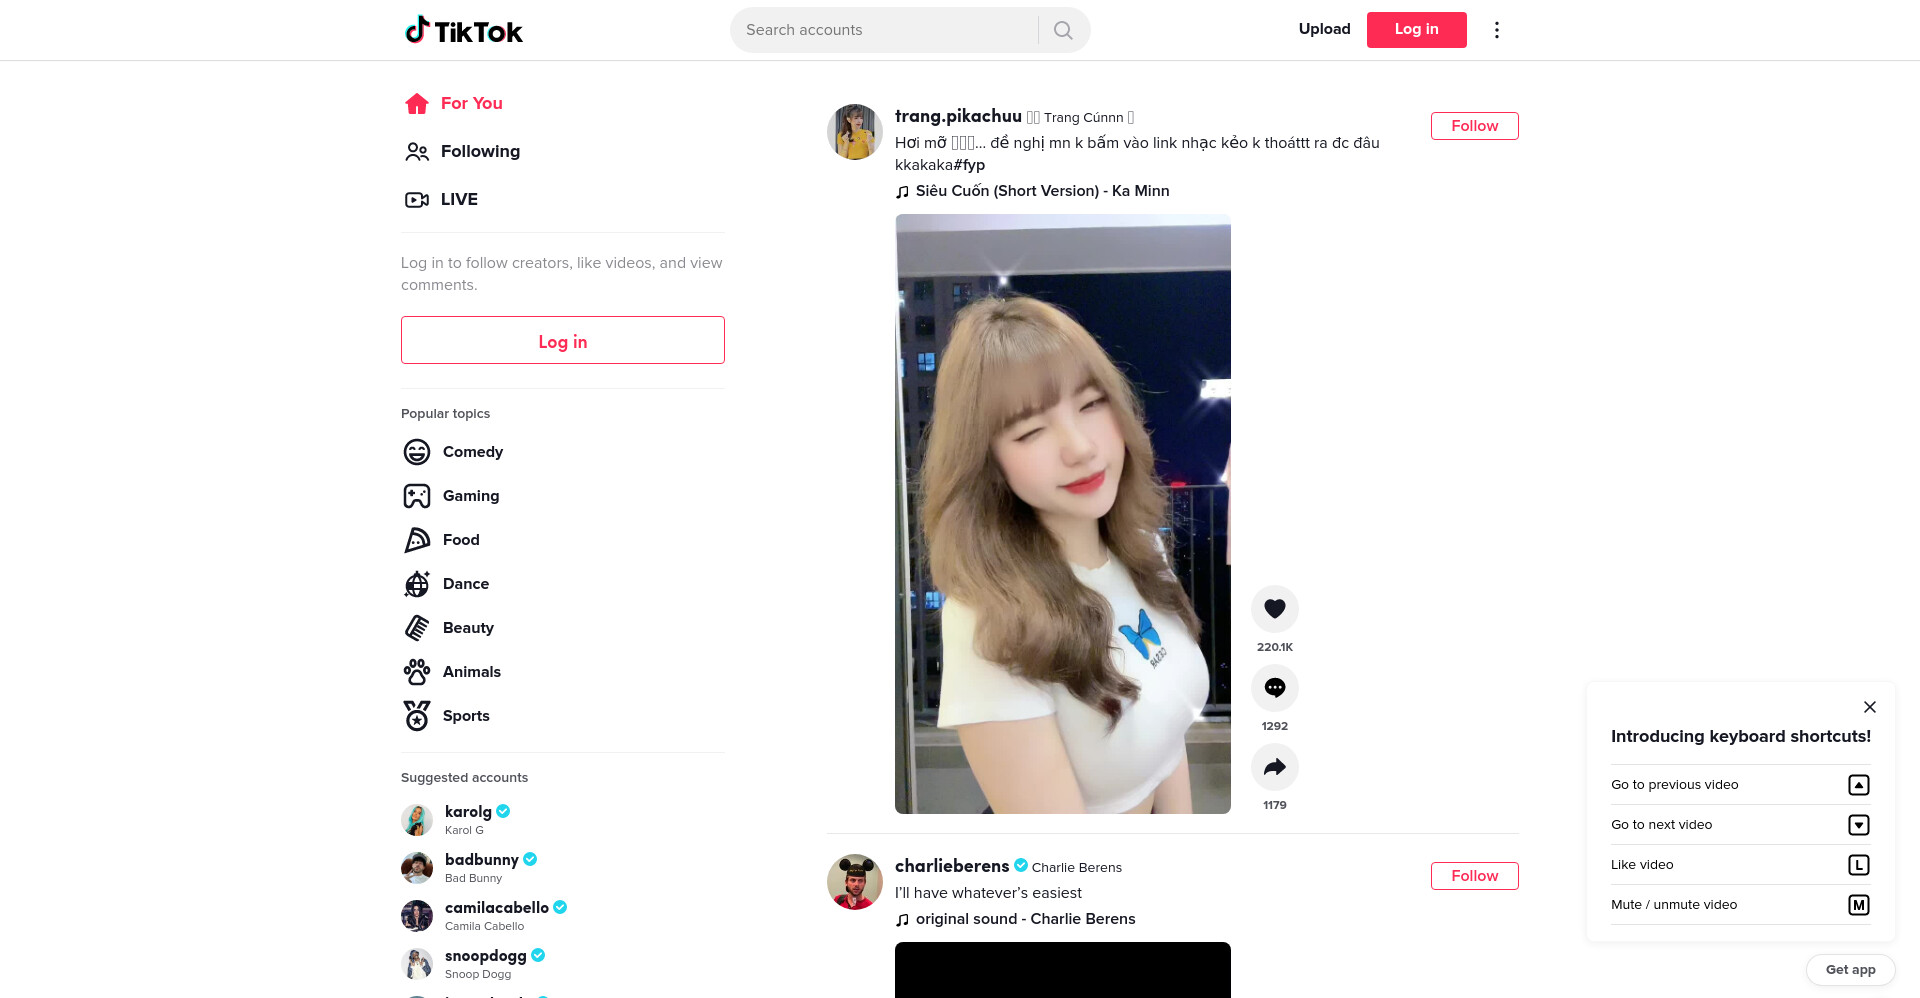This screenshot has height=998, width=1920.
Task: Open camilacabello avatar in suggested accounts
Action: 417,916
